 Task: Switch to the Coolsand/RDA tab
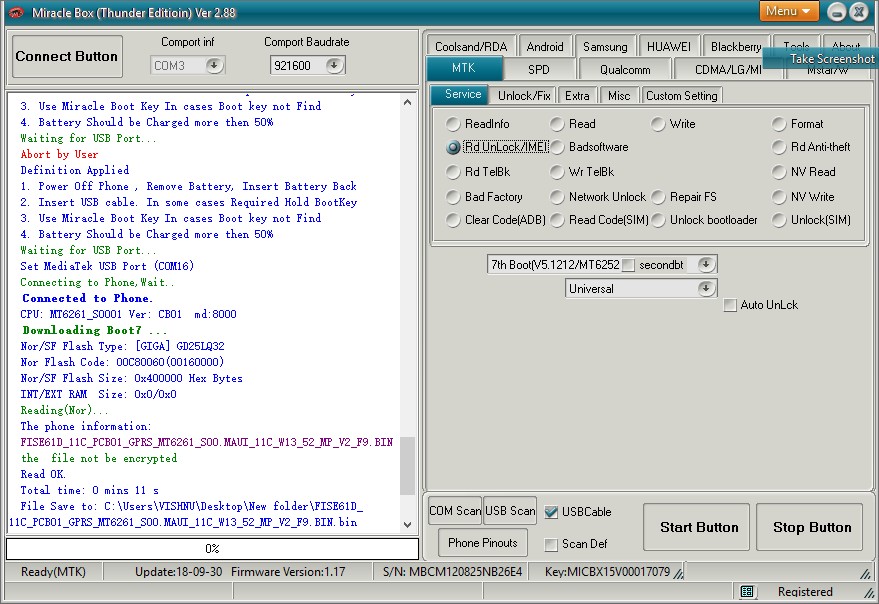pyautogui.click(x=471, y=47)
